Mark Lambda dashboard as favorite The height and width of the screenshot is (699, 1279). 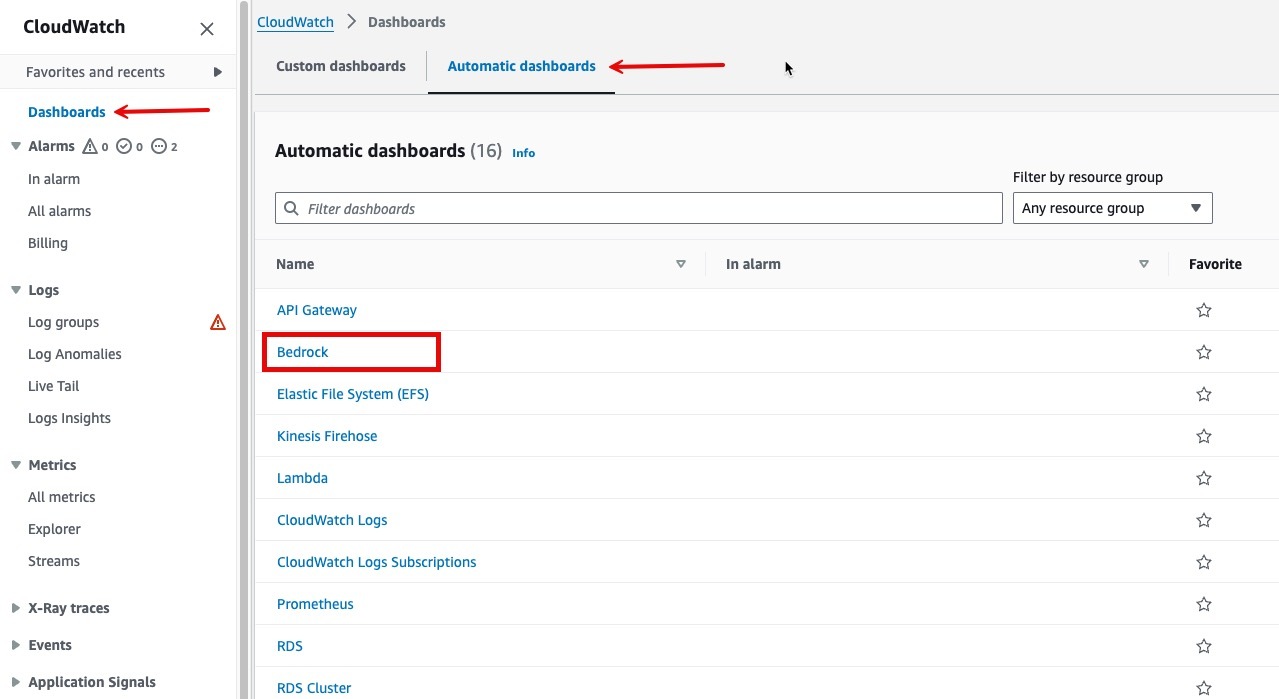pyautogui.click(x=1204, y=478)
